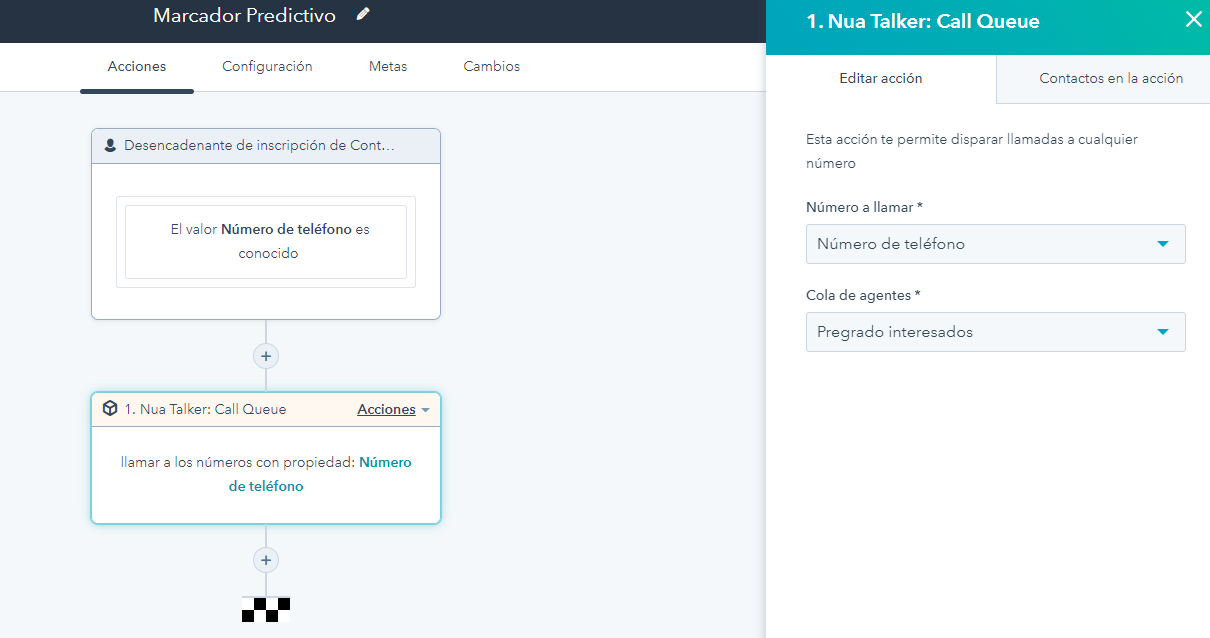Click the panel title 1. Nua Talker: Call Queue
This screenshot has height=638, width=1210.
tap(923, 21)
